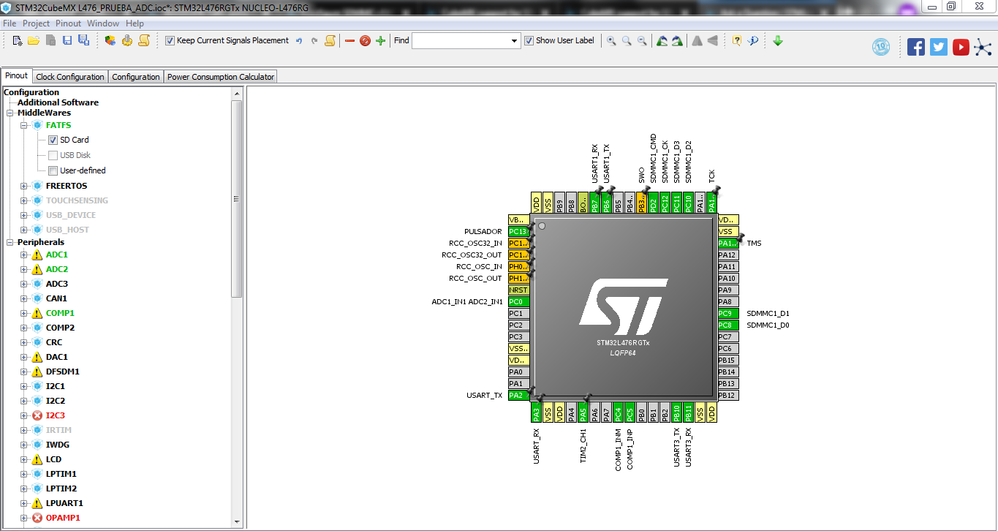This screenshot has height=531, width=998.
Task: Open the Facebook icon link
Action: (916, 47)
